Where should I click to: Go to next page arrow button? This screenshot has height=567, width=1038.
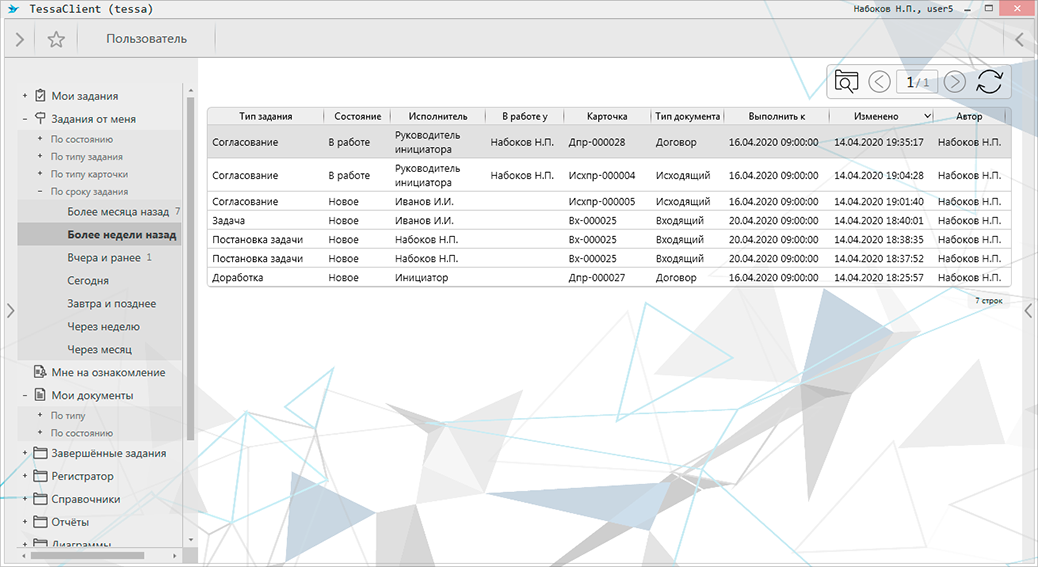coord(954,82)
